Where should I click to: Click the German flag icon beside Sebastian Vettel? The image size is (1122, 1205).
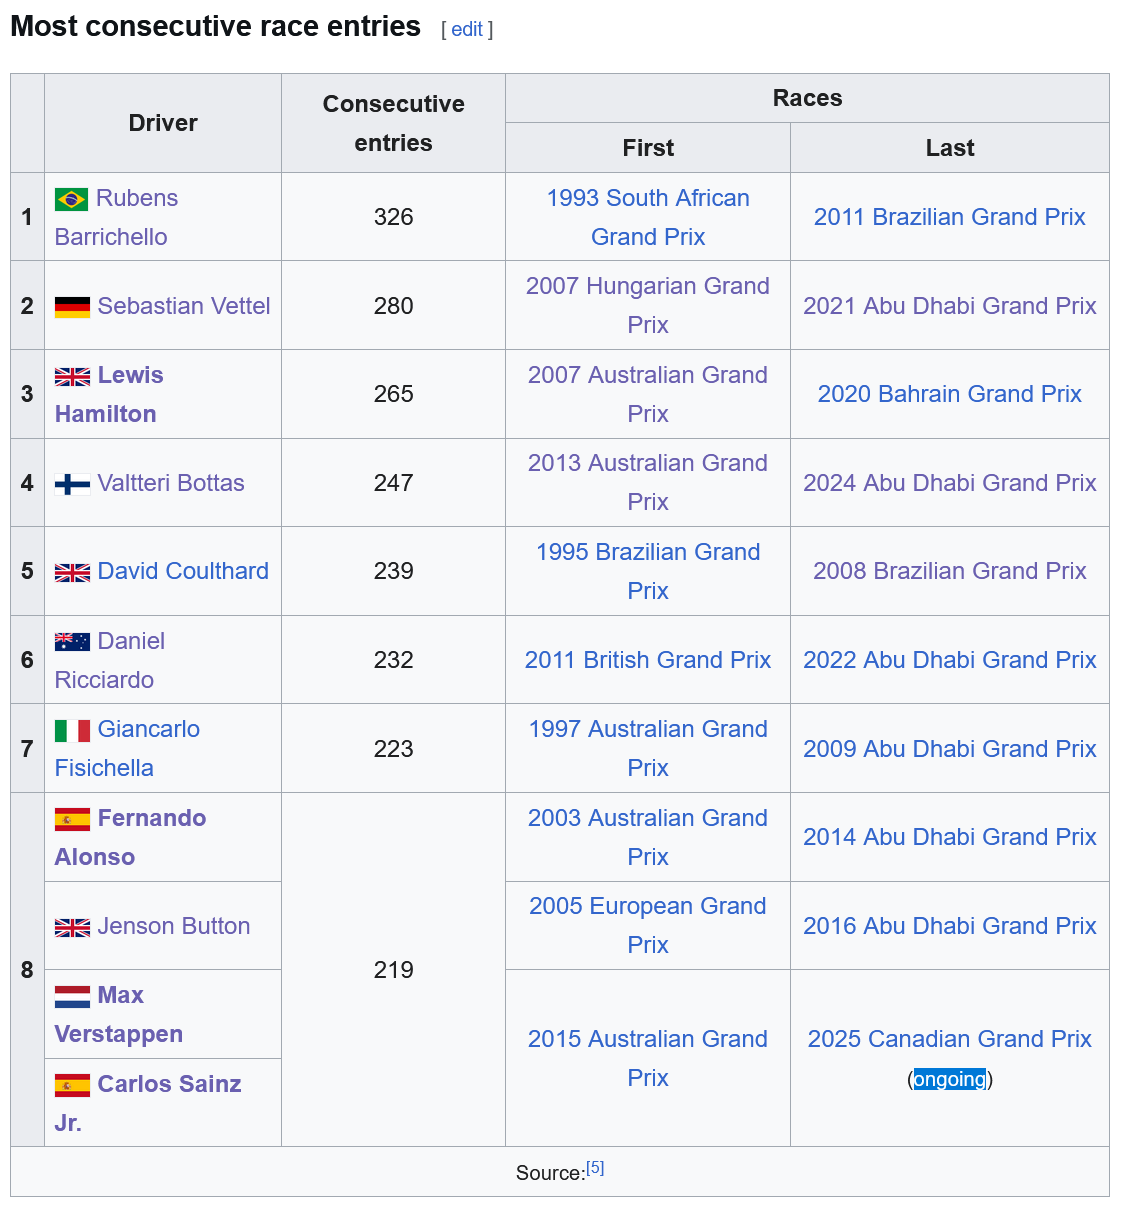[x=72, y=307]
